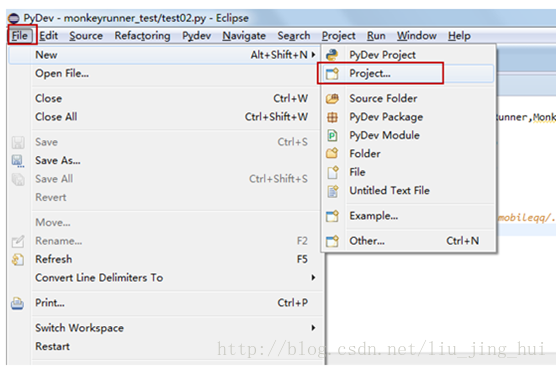Open the Edit menu

click(x=48, y=36)
